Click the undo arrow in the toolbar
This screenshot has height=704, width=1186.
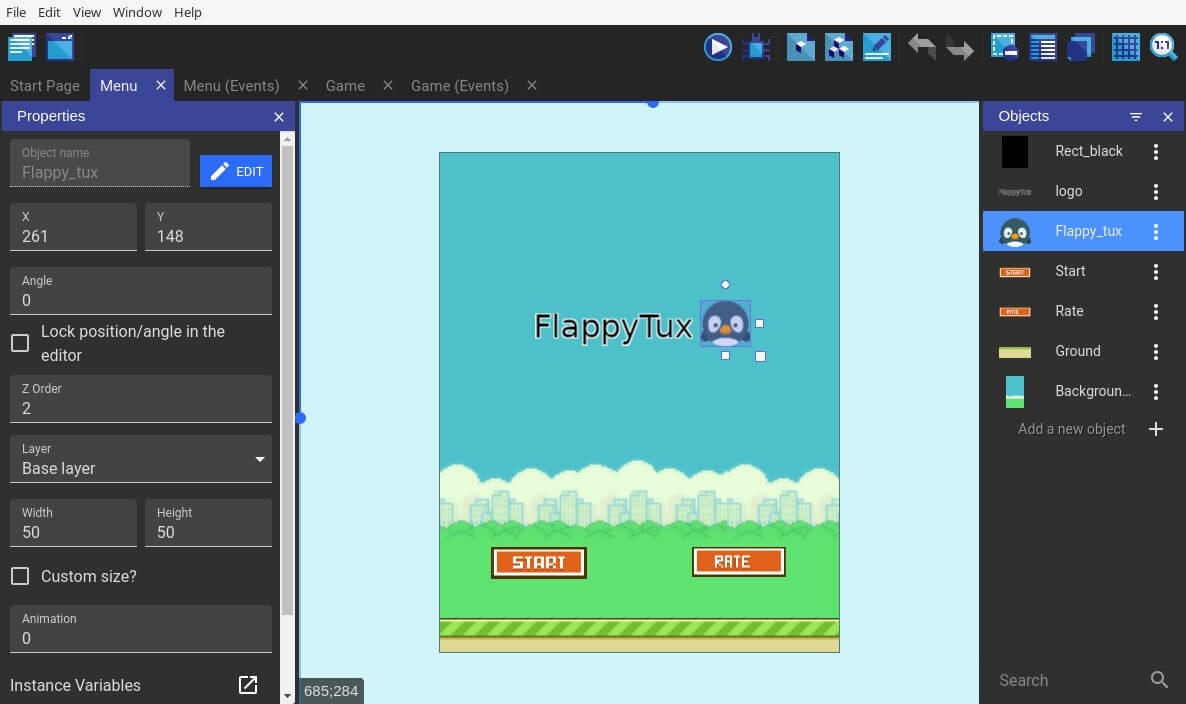click(x=922, y=46)
